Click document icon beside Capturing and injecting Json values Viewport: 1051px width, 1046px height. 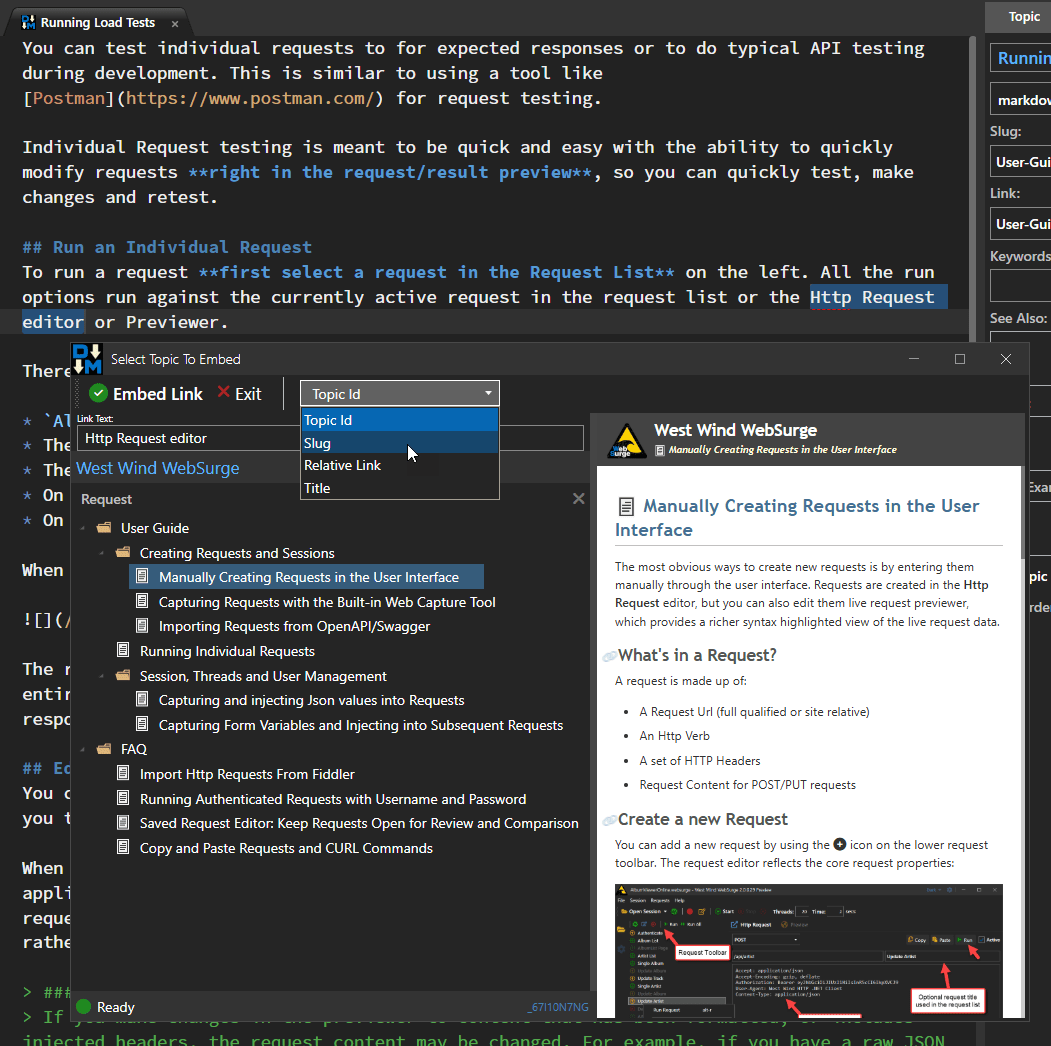pyautogui.click(x=142, y=700)
